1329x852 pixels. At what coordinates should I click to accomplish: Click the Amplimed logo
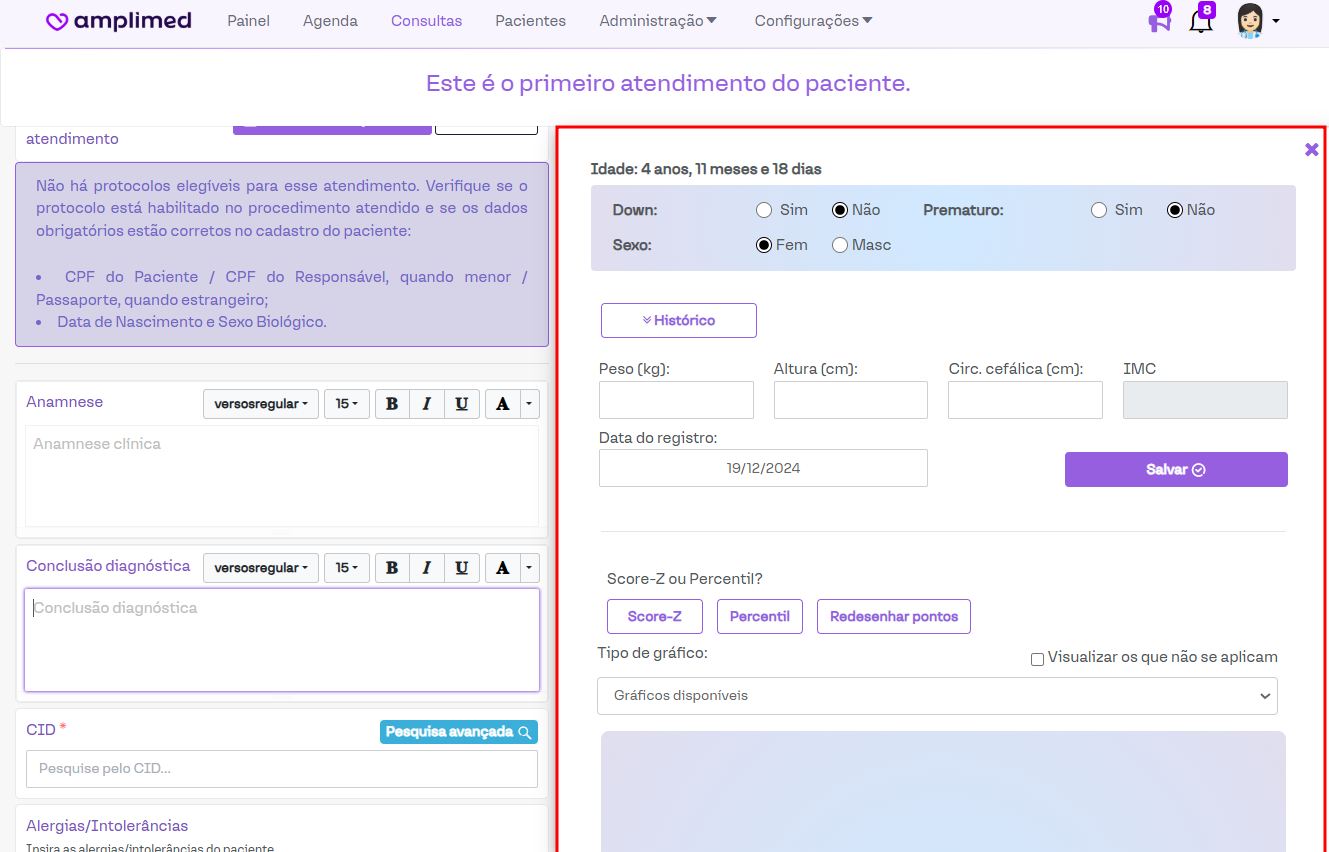[x=119, y=21]
